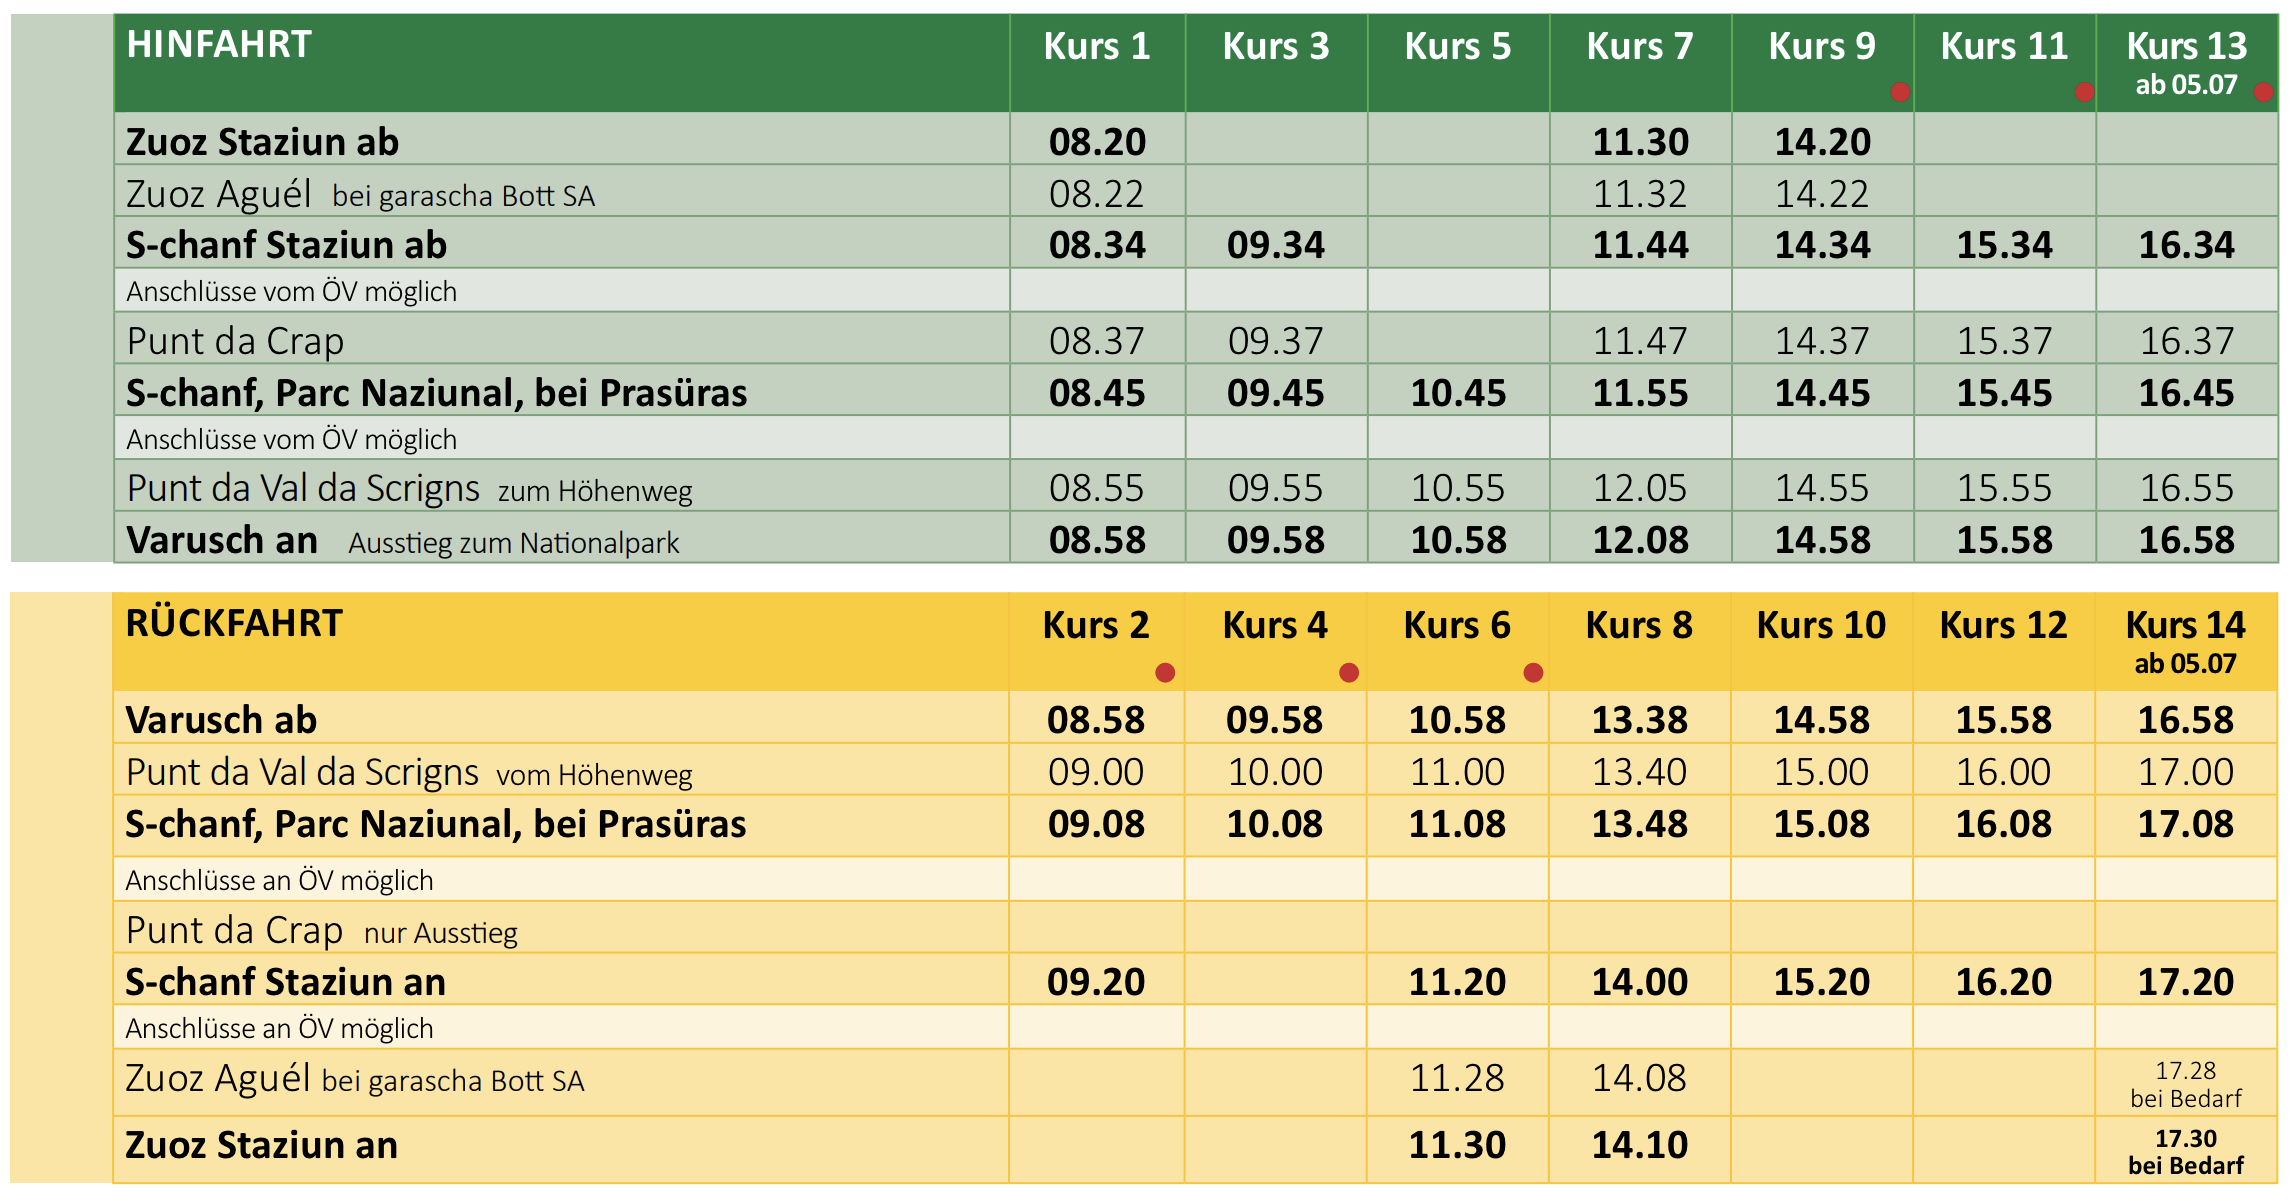
Task: Click 08.20 Zuoz Staziun departure time
Action: pos(1097,142)
